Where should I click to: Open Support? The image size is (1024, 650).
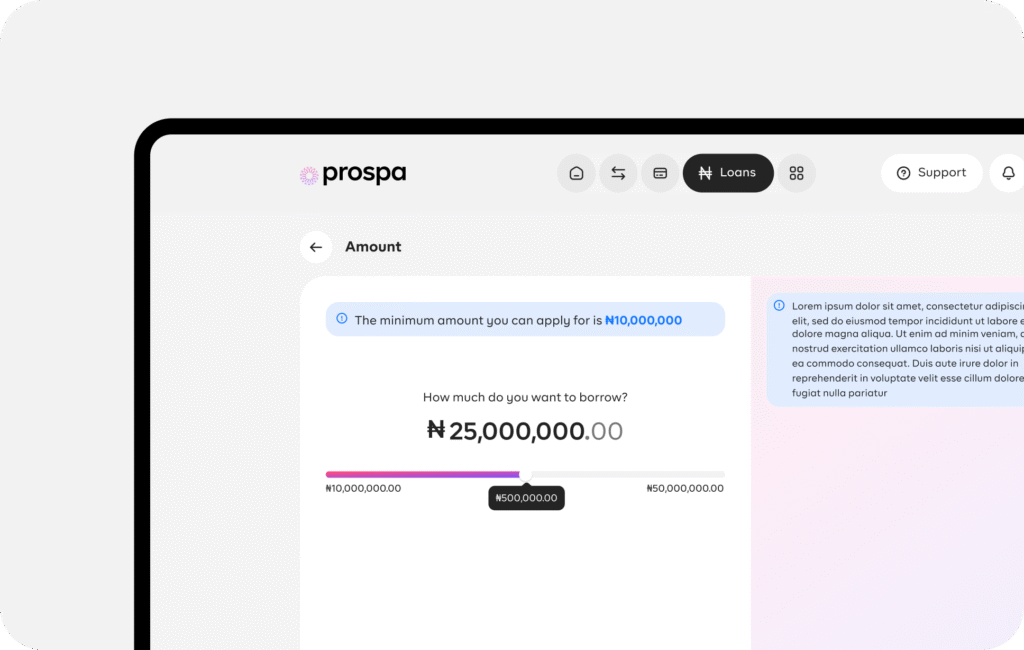tap(932, 173)
